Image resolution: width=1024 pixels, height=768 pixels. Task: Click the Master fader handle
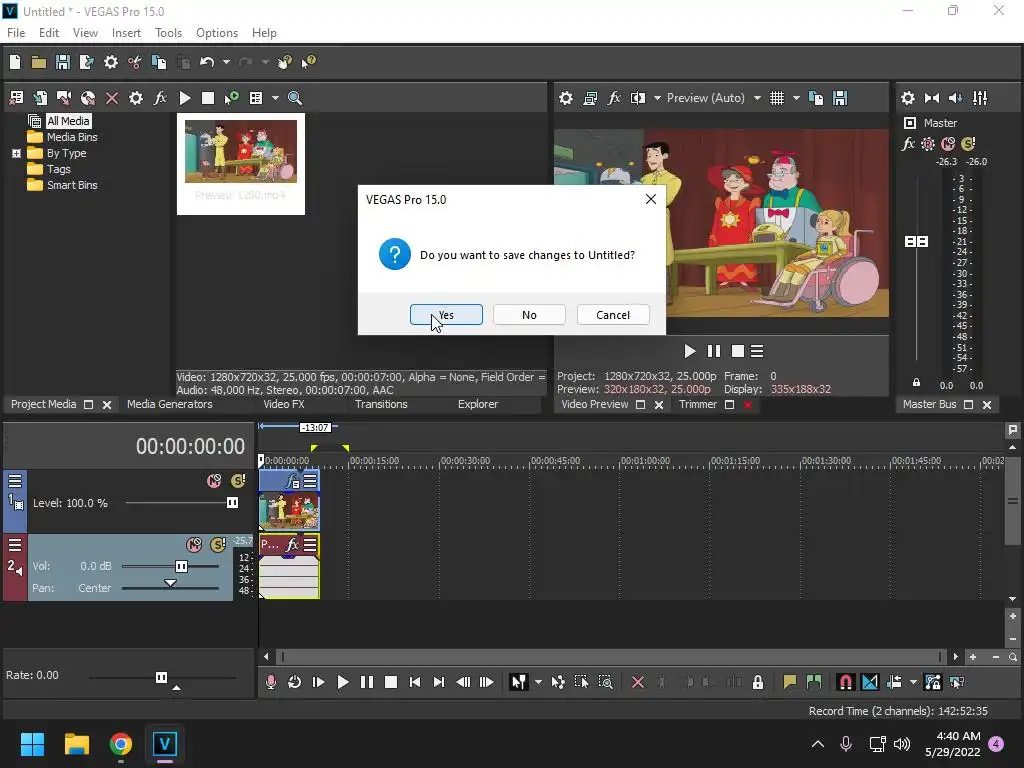pyautogui.click(x=916, y=242)
